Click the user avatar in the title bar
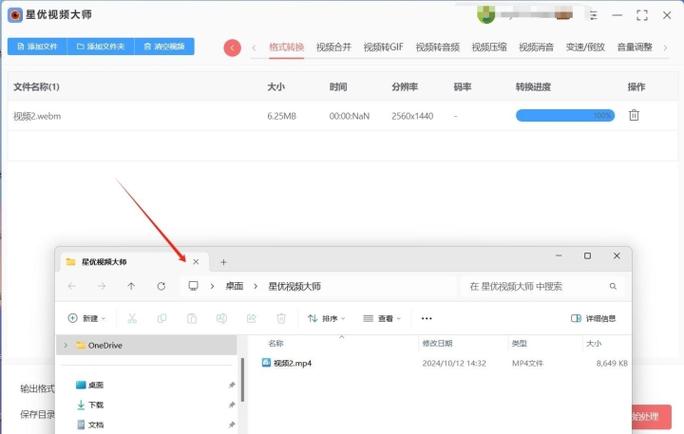684x434 pixels. tap(486, 14)
